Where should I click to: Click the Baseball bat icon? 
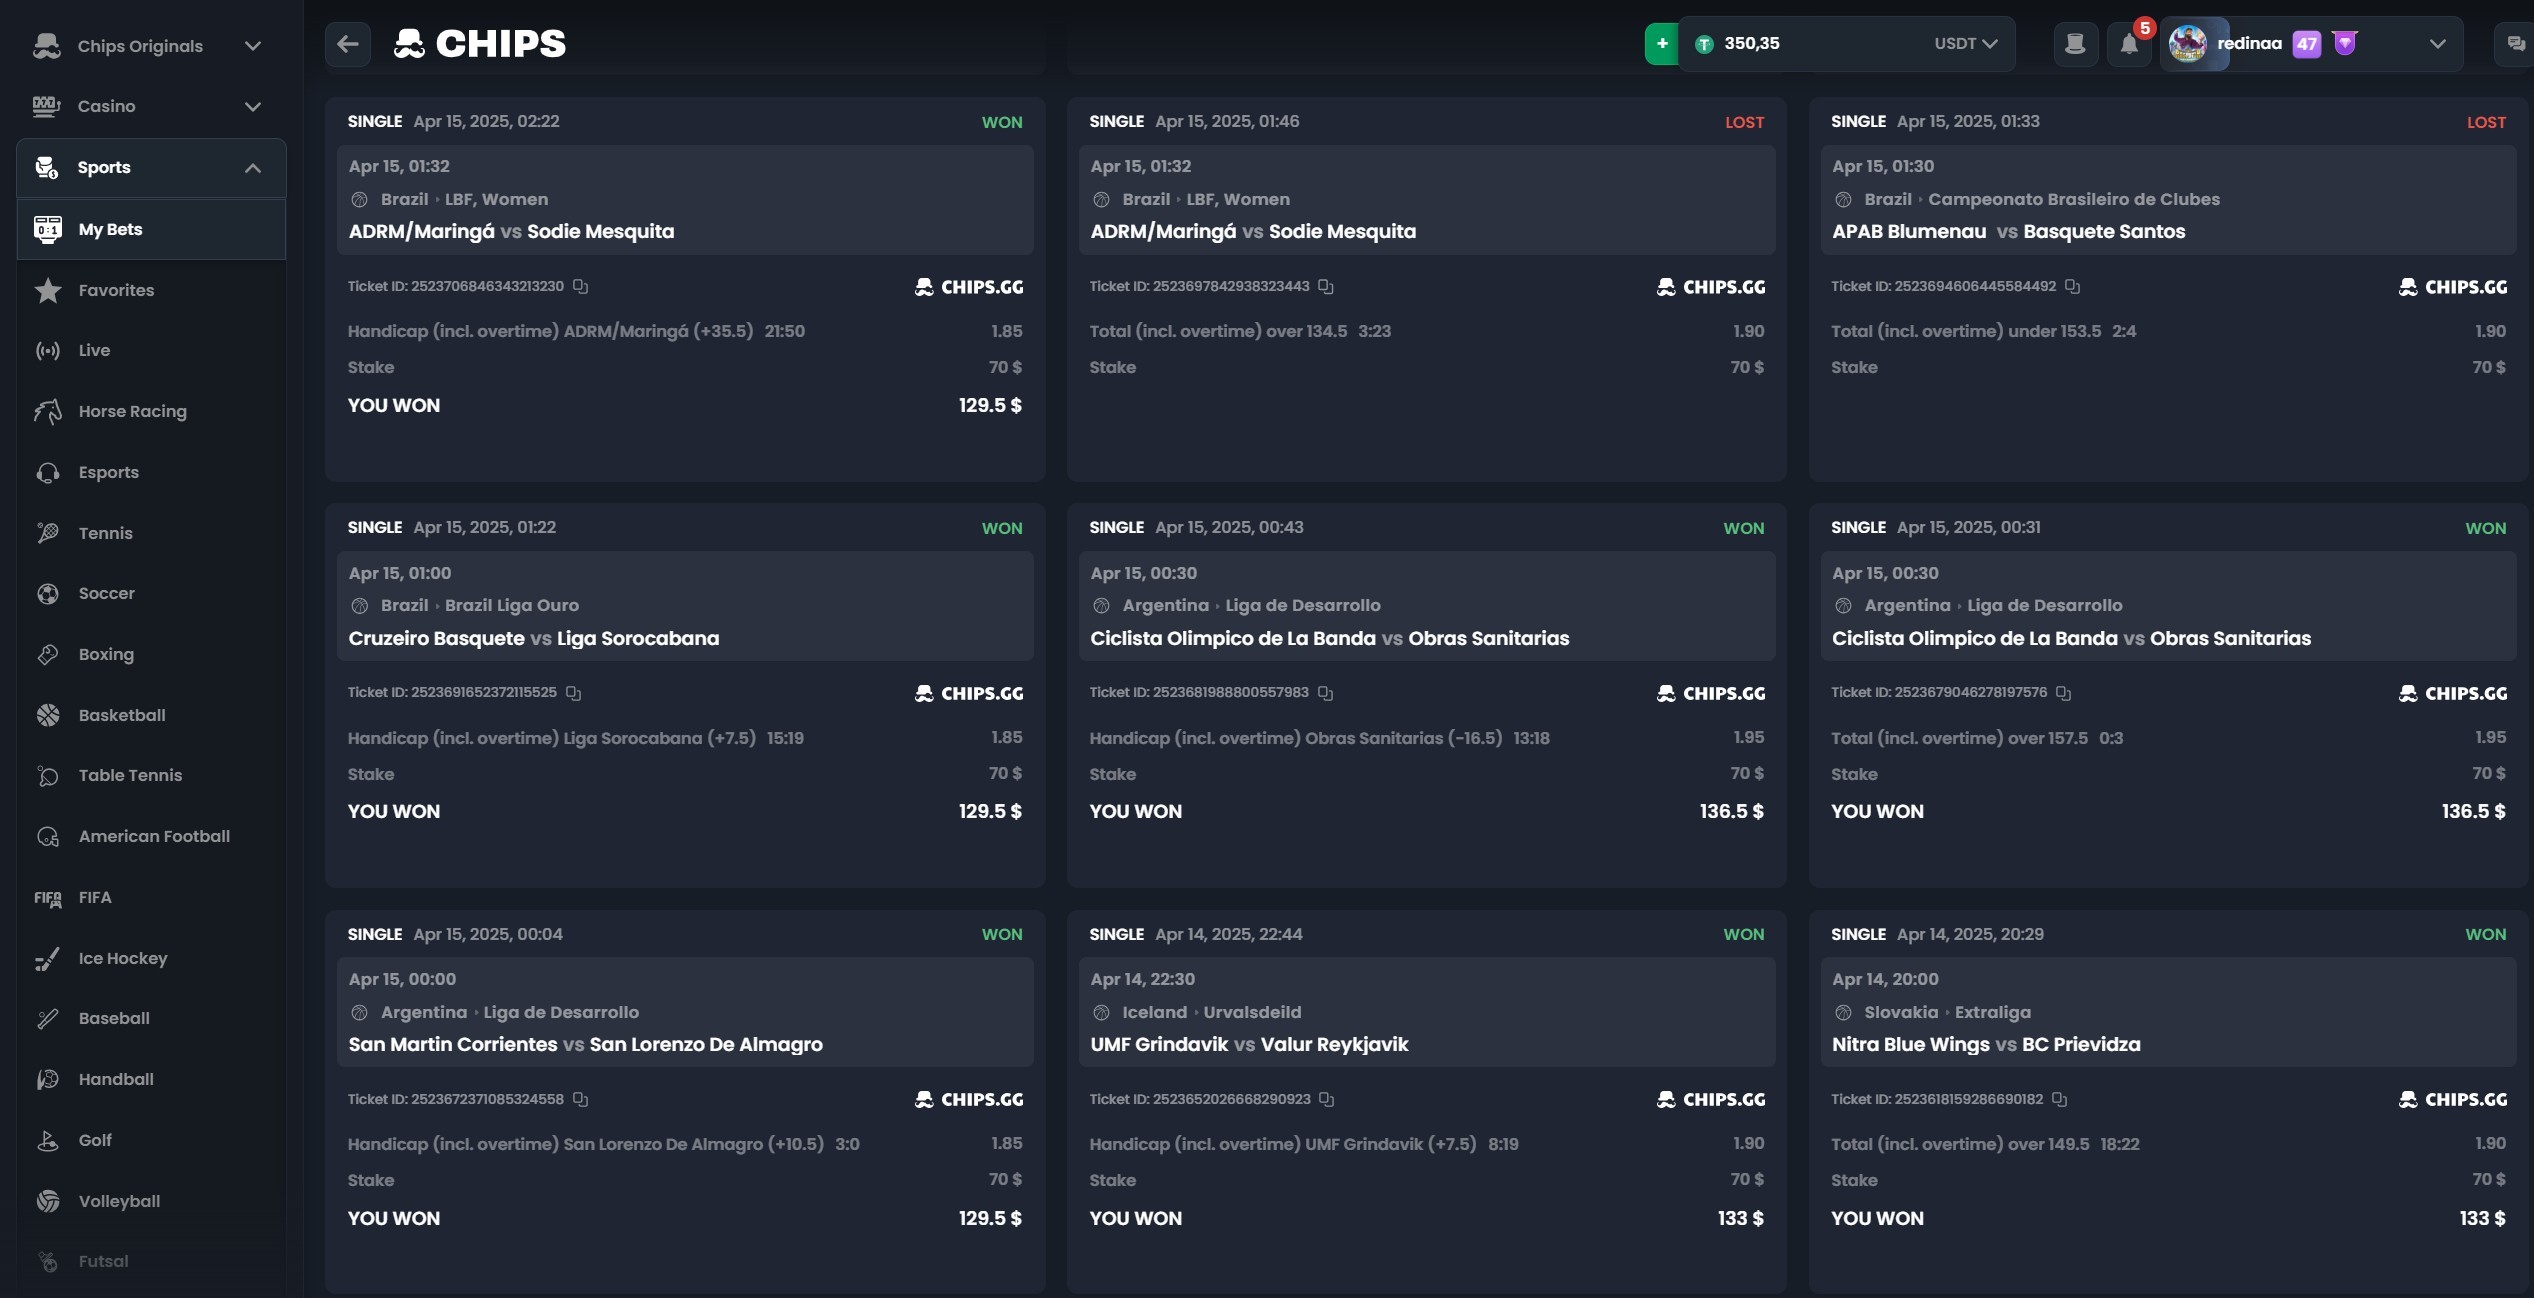coord(48,1018)
